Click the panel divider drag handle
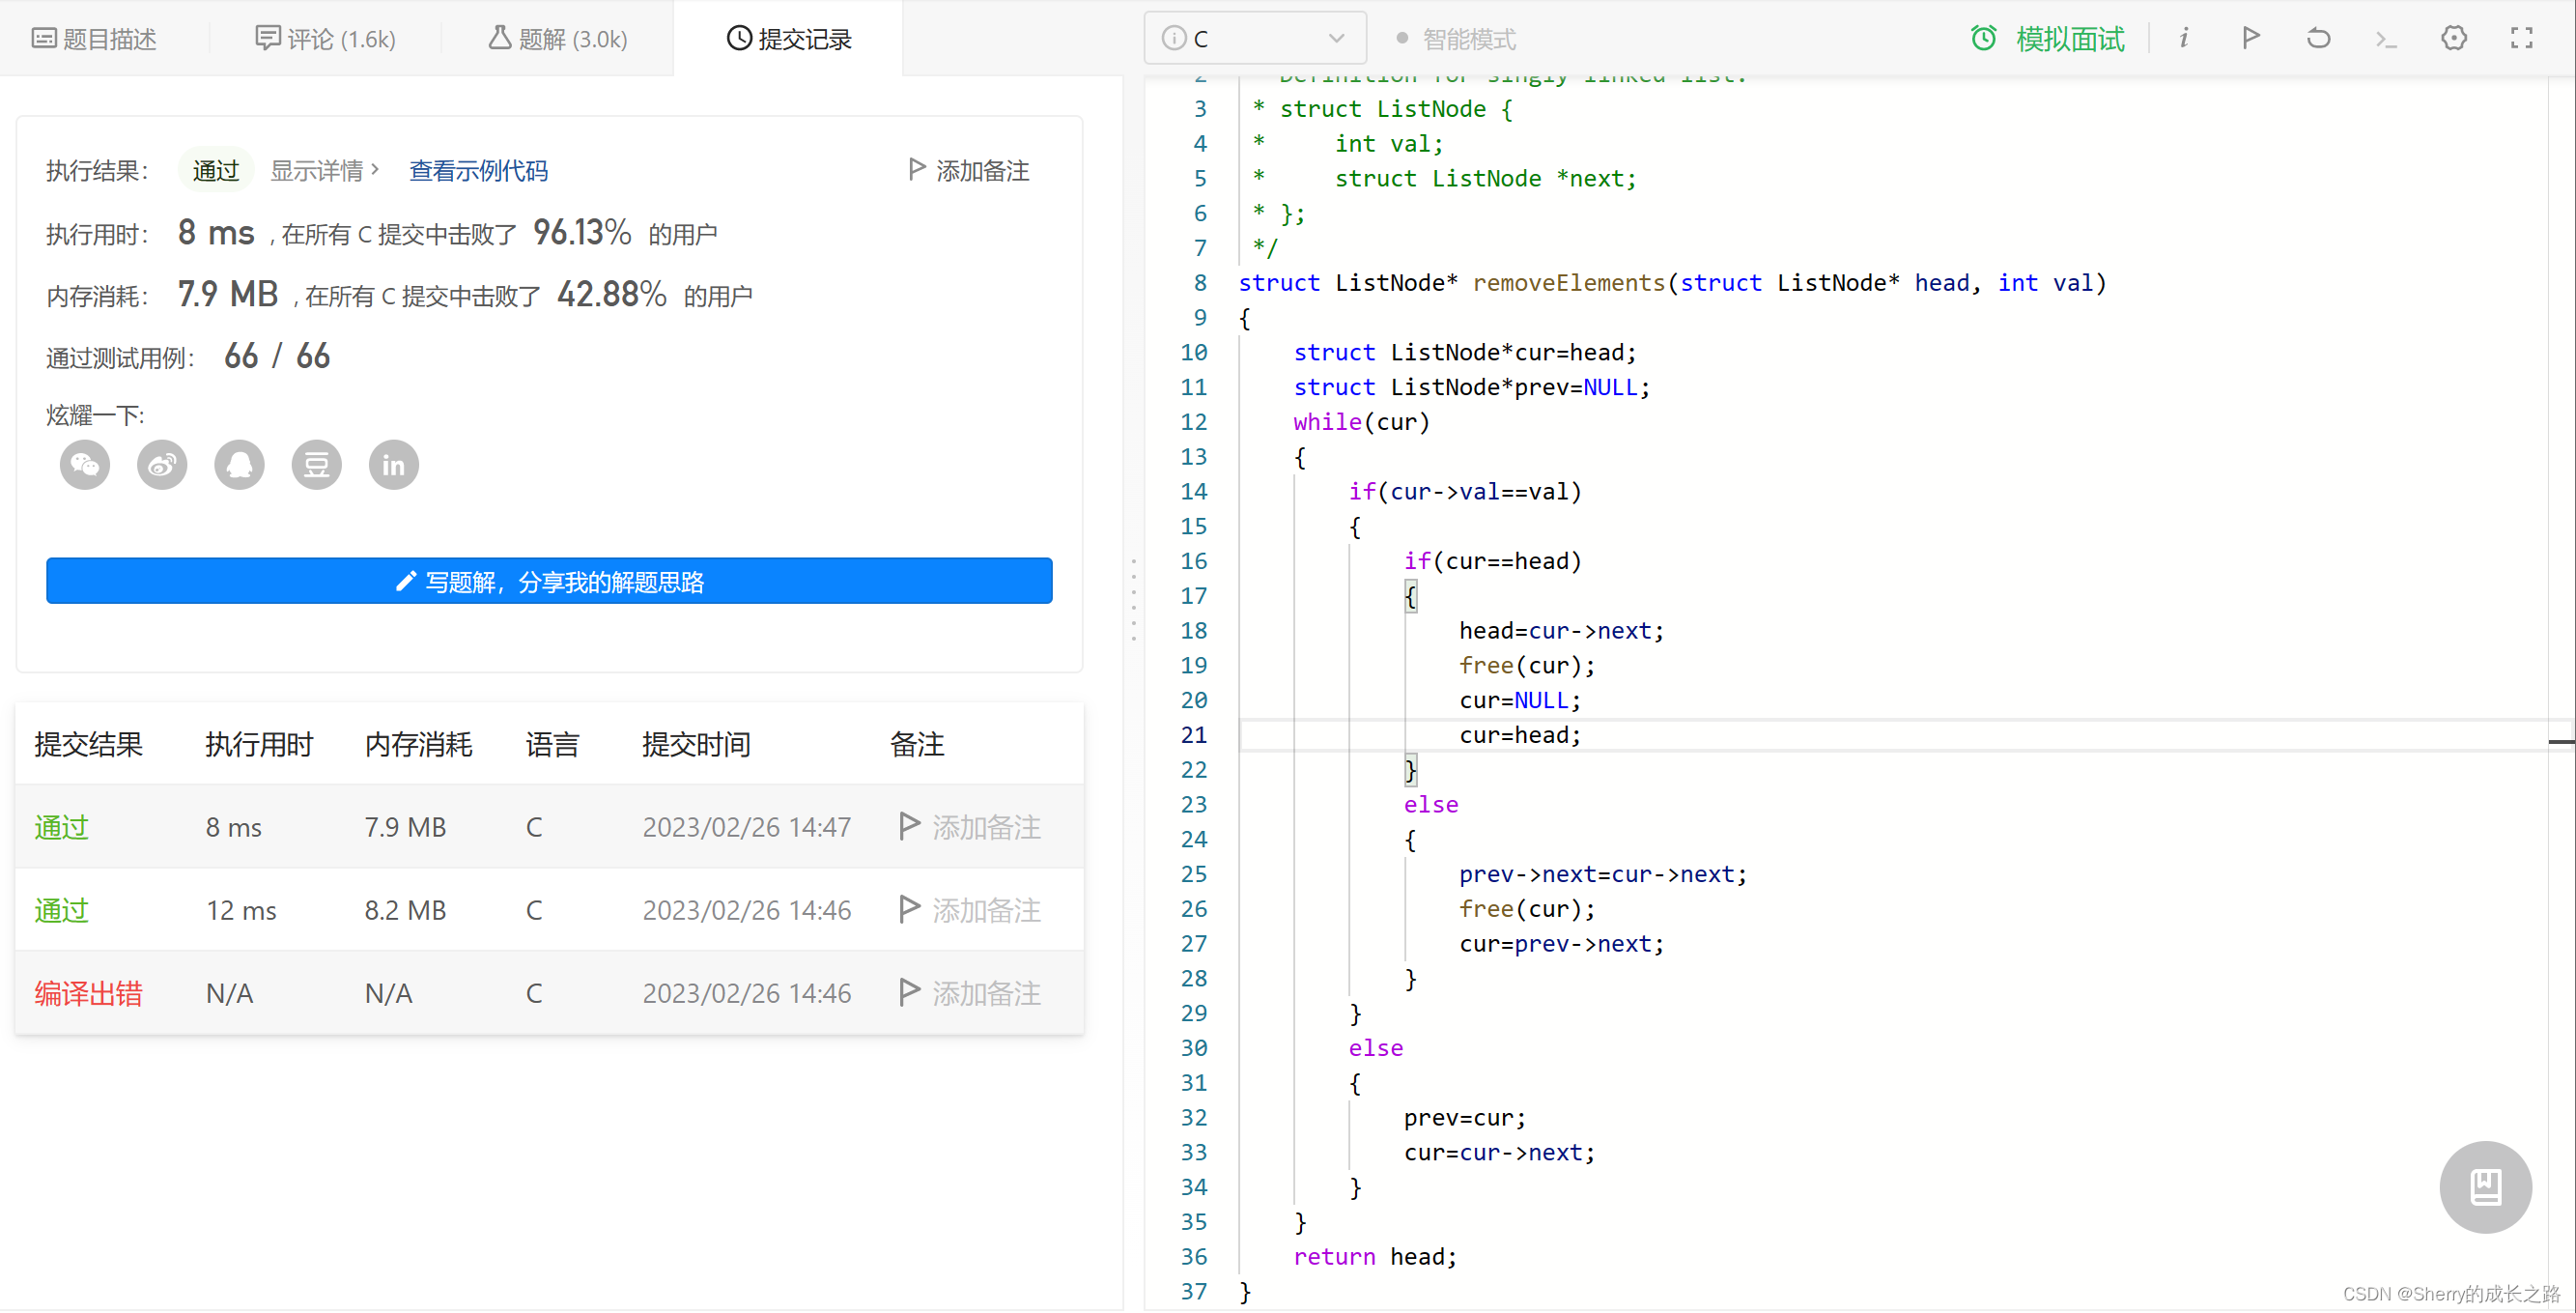Viewport: 2576px width, 1313px height. (1133, 600)
